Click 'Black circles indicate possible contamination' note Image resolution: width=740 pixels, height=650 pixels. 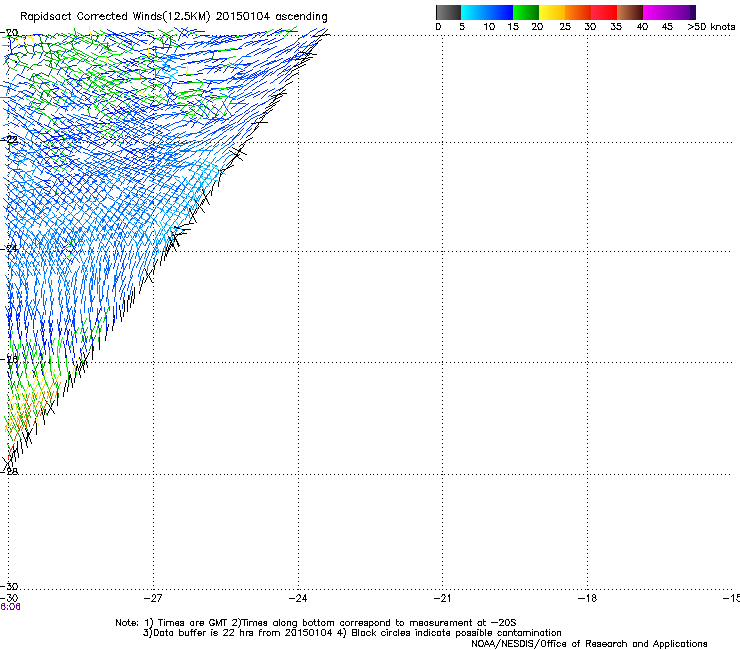click(x=456, y=633)
